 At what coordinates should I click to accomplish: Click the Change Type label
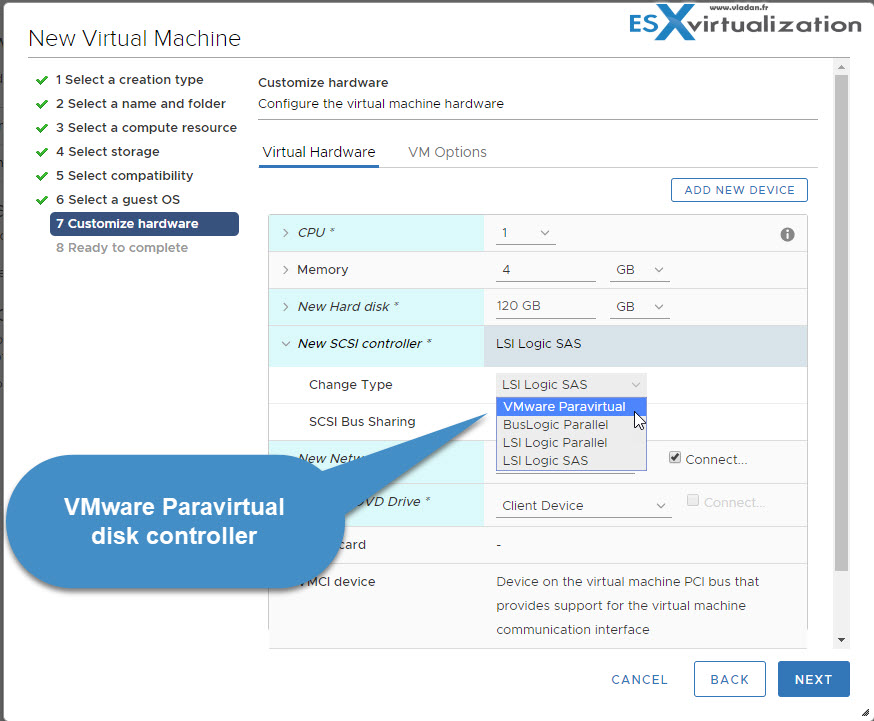click(x=351, y=384)
